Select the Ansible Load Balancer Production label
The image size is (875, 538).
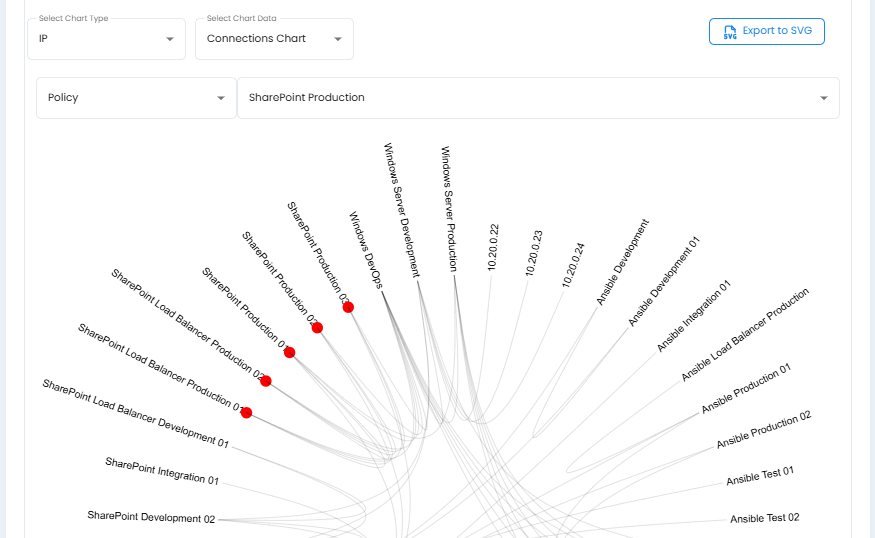coord(745,334)
